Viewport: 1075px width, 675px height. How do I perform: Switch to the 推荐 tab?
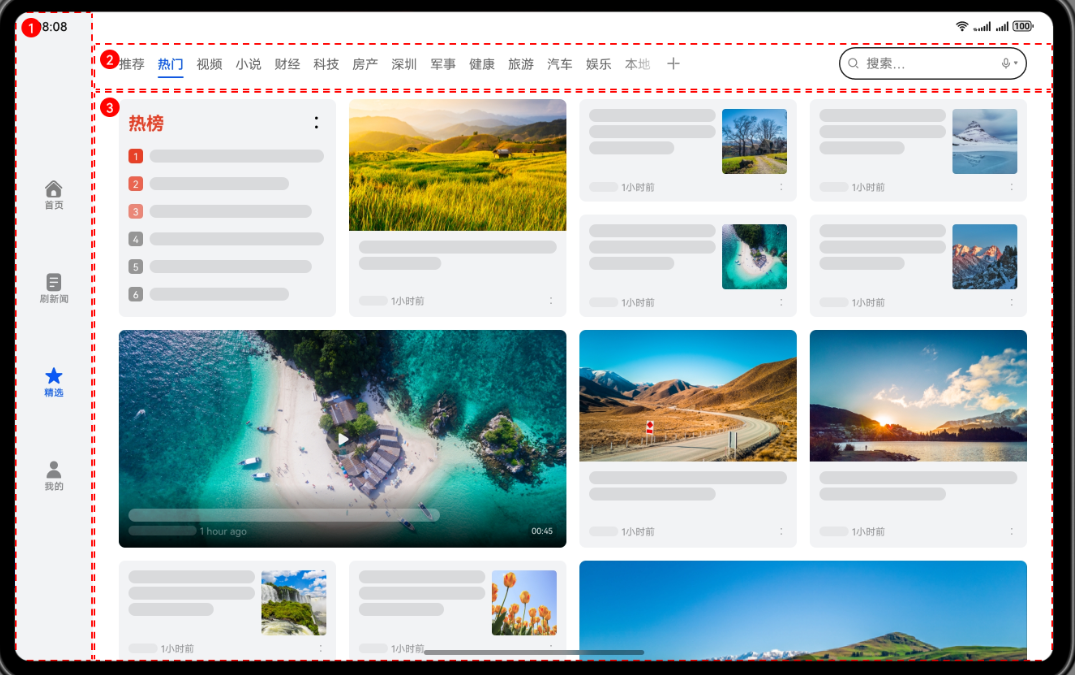(132, 64)
